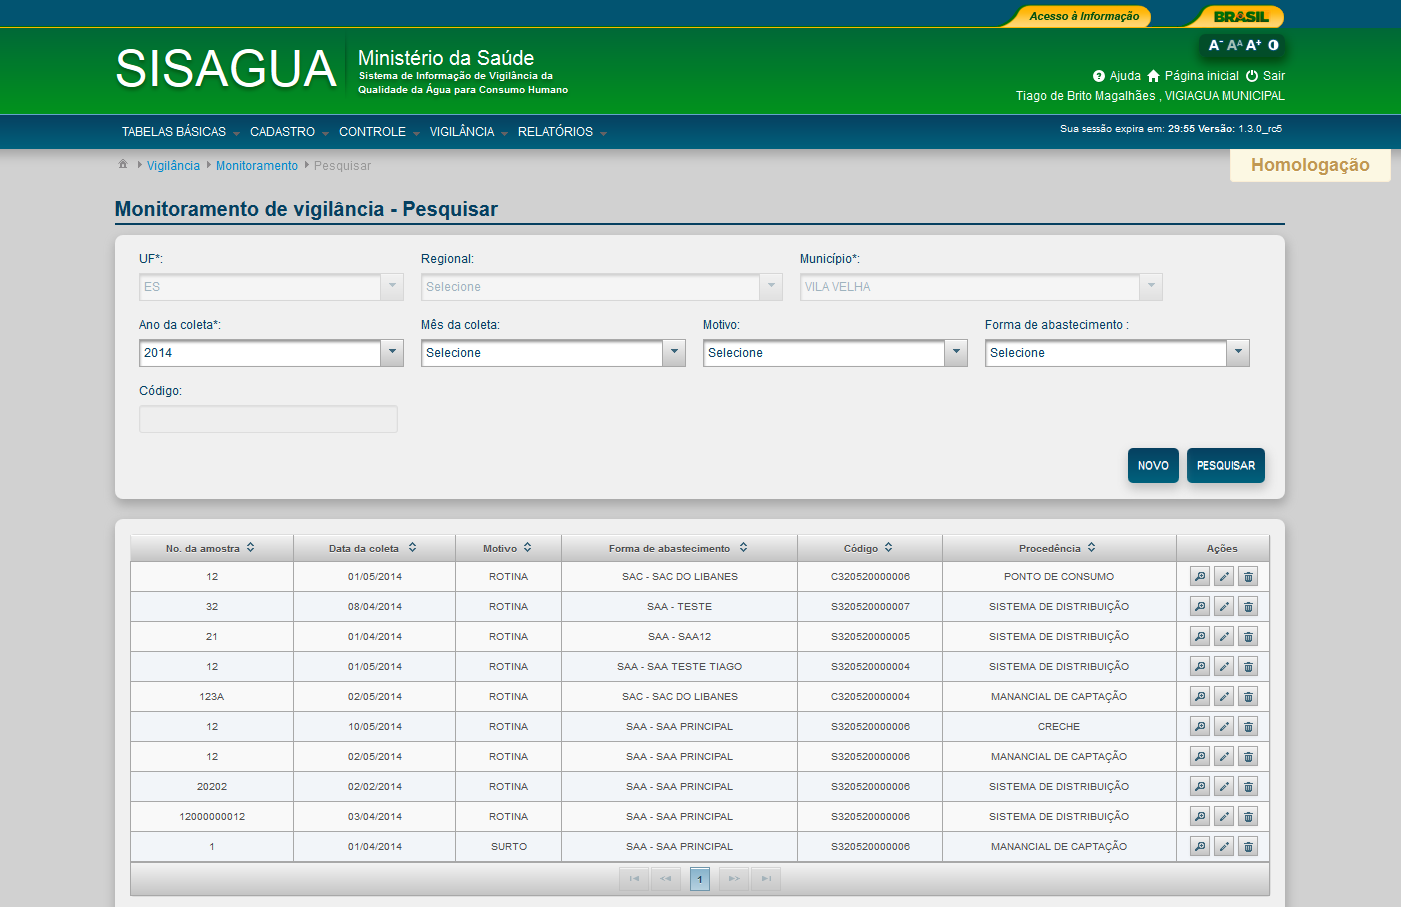Open the Monitoramento breadcrumb link
This screenshot has width=1401, height=907.
(x=257, y=166)
